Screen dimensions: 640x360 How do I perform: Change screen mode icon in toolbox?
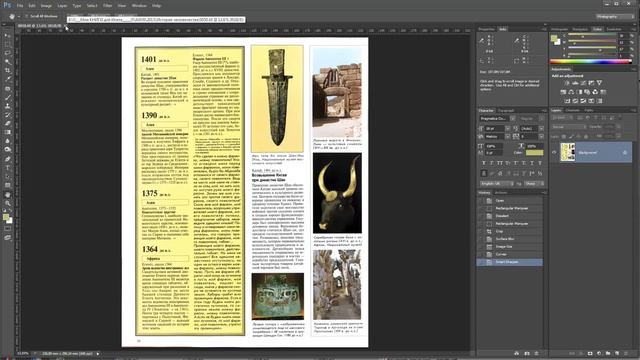7,238
